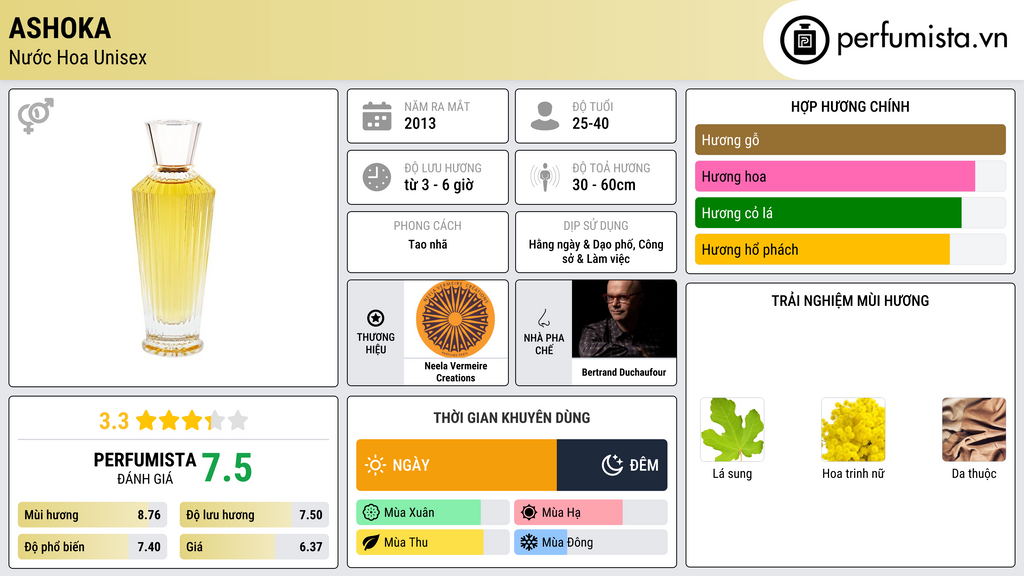
Task: Click the moon icon in the Đêm bar
Action: tap(612, 465)
